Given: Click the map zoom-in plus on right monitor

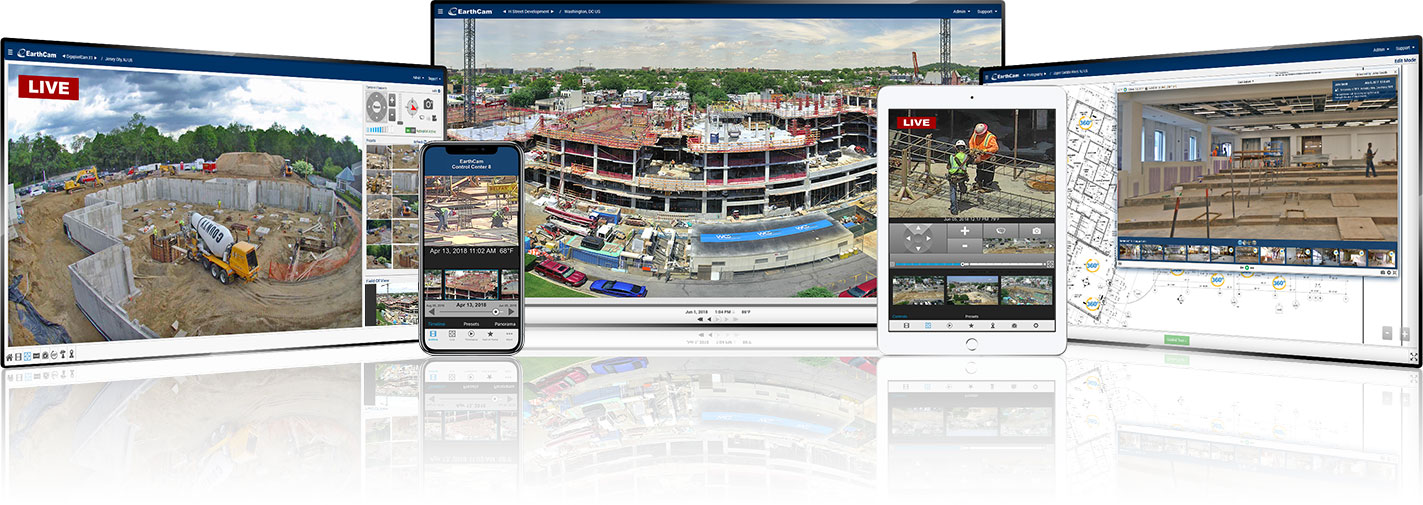Looking at the screenshot, I should pos(1405,334).
